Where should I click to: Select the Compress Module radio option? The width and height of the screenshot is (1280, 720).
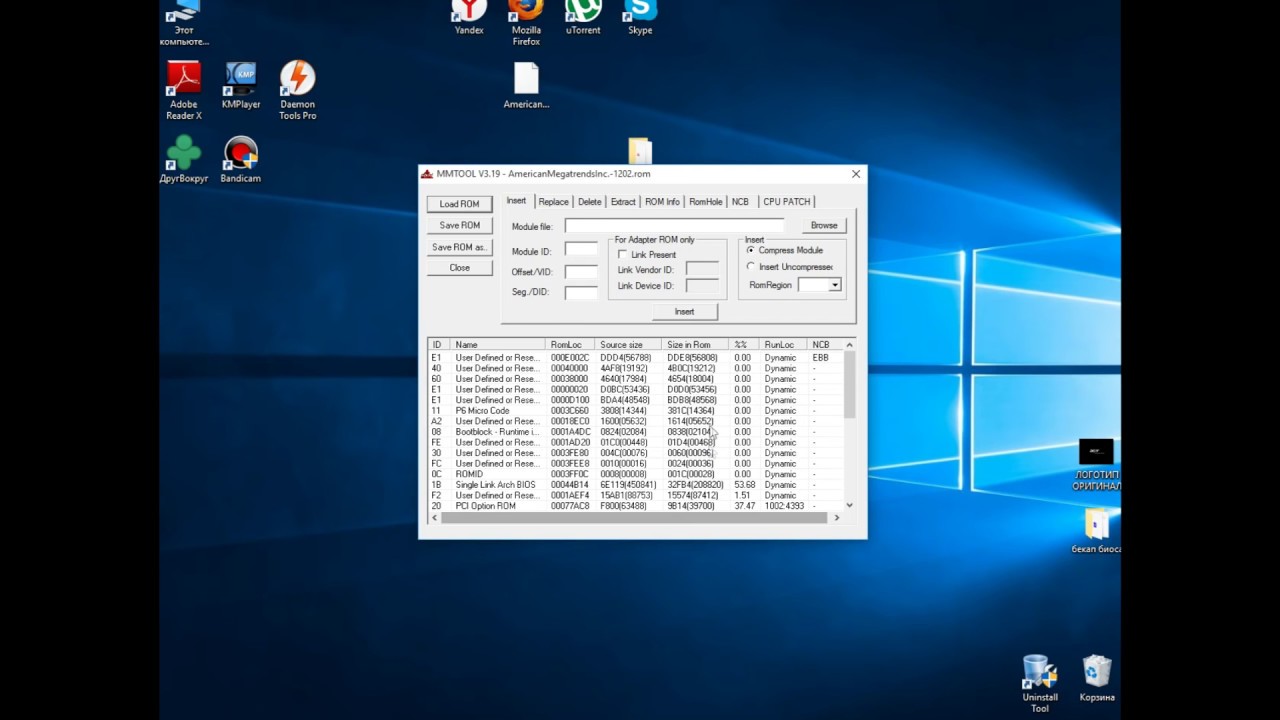(x=751, y=250)
